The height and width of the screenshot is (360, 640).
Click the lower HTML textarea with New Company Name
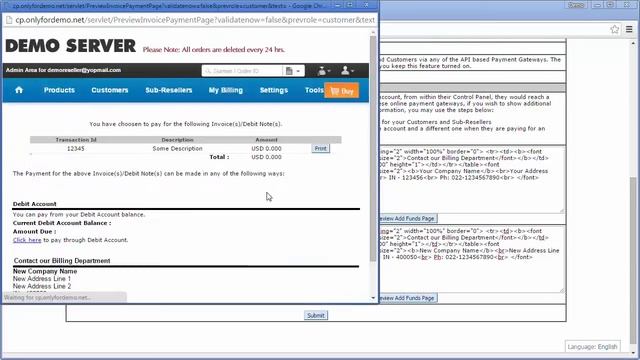click(472, 259)
